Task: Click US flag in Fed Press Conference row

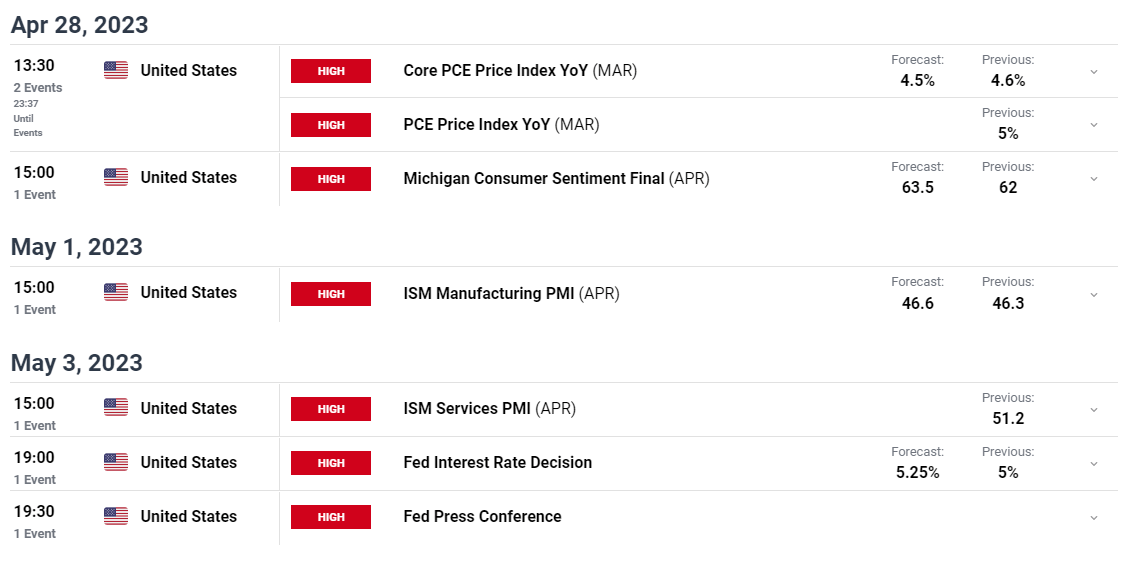Action: point(116,516)
